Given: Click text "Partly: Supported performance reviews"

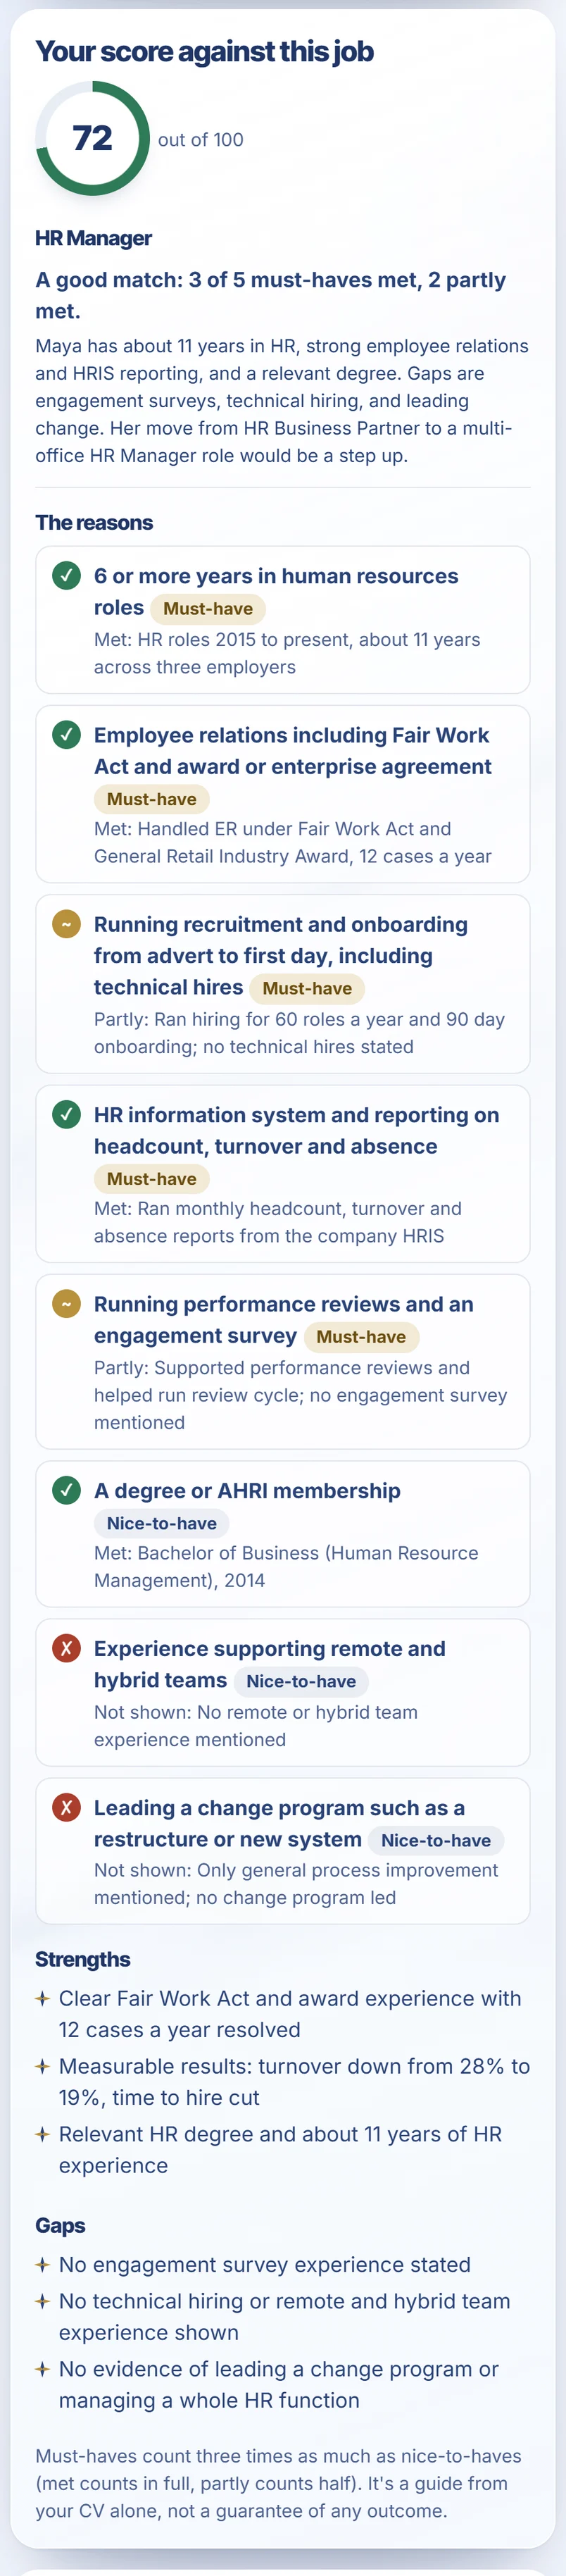Looking at the screenshot, I should tap(301, 1394).
